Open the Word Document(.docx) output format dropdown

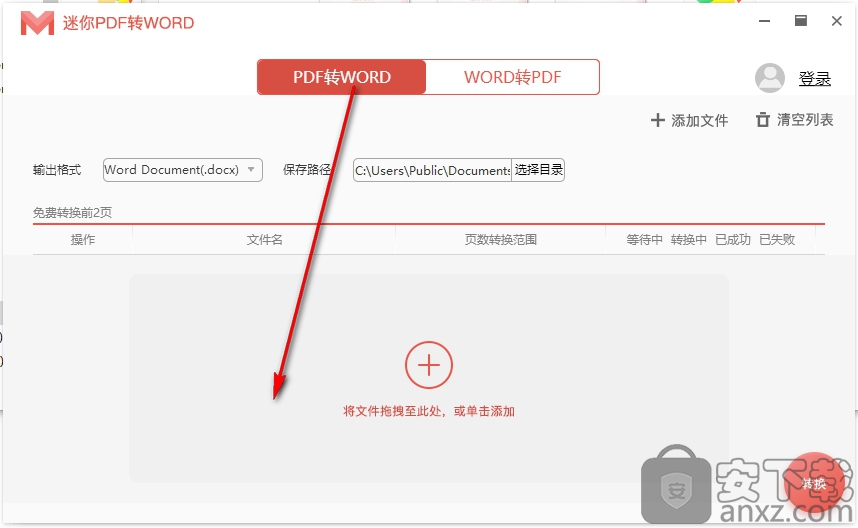[x=183, y=170]
